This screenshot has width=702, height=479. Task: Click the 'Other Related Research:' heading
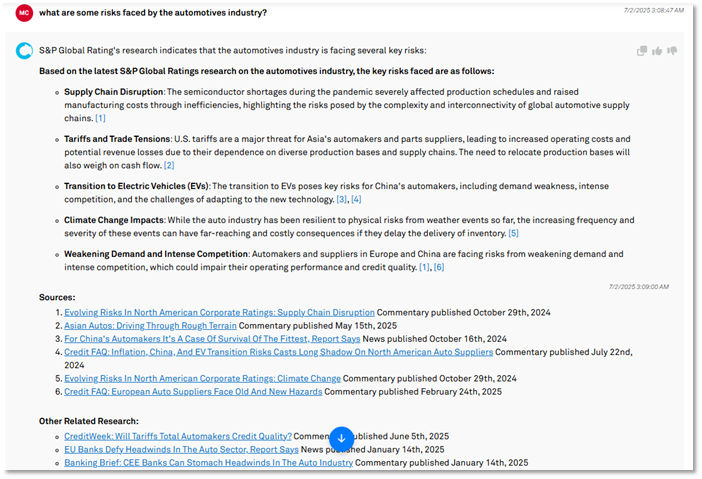click(x=89, y=421)
